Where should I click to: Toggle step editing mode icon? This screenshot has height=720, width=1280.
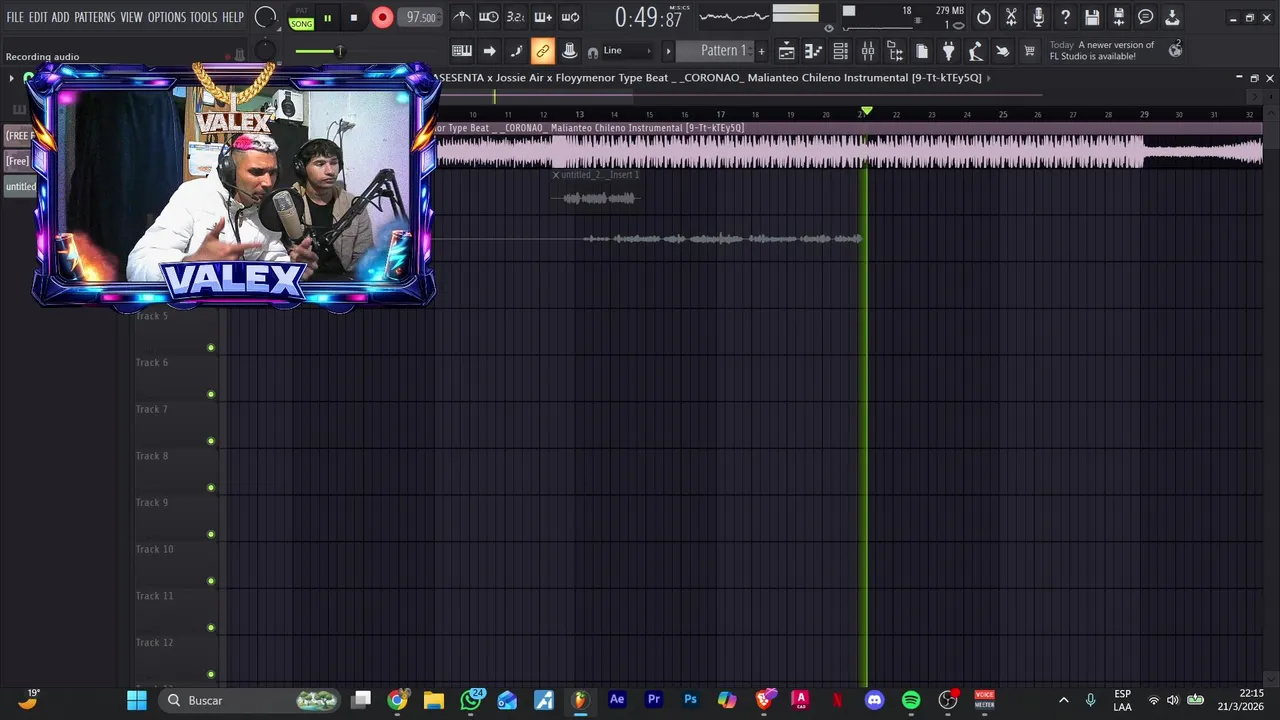tap(516, 51)
